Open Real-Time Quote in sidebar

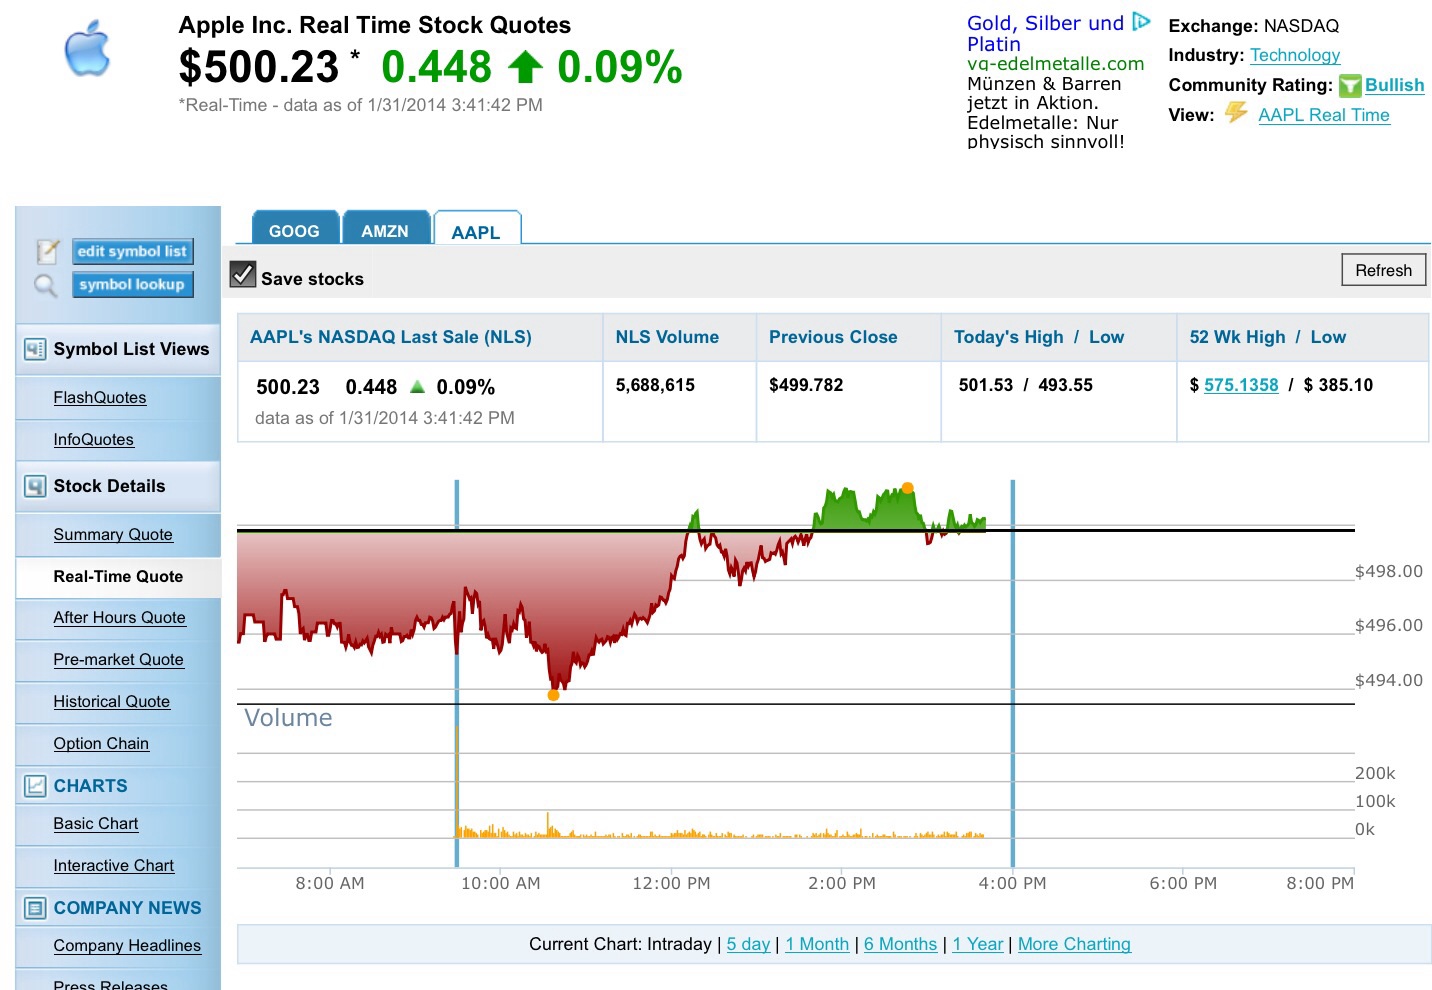(x=118, y=576)
